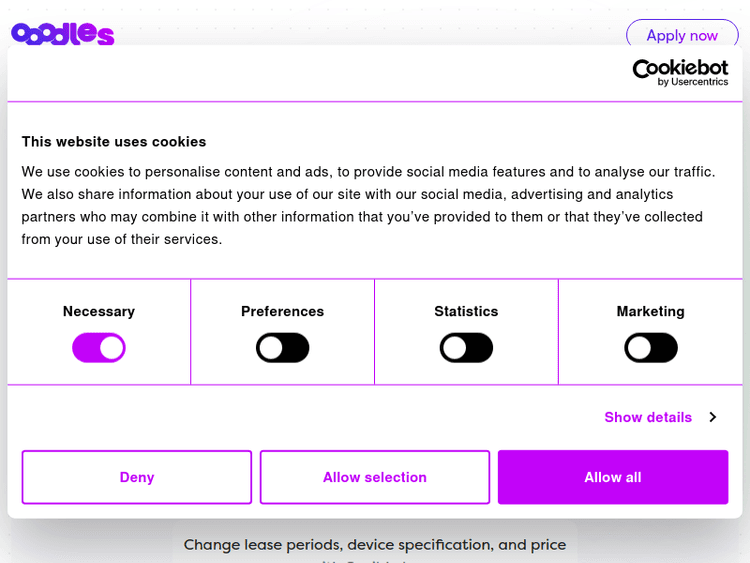Turn on the Statistics cookies switch
This screenshot has width=750, height=563.
pyautogui.click(x=466, y=348)
